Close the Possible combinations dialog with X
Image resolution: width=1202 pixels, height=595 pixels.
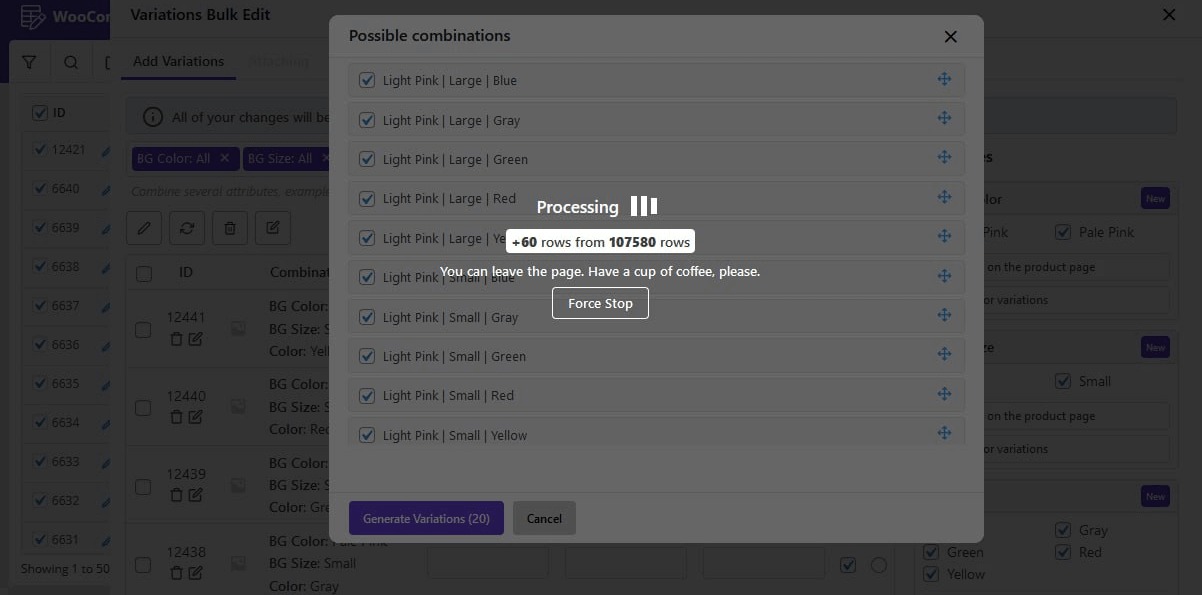point(951,36)
